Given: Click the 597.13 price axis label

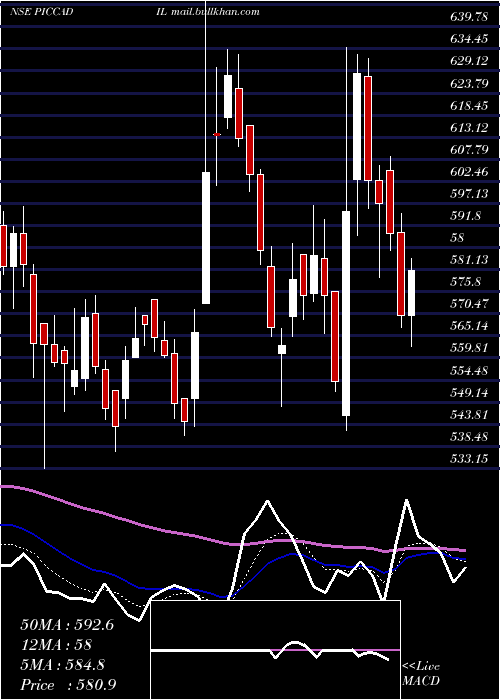Looking at the screenshot, I should [x=469, y=194].
